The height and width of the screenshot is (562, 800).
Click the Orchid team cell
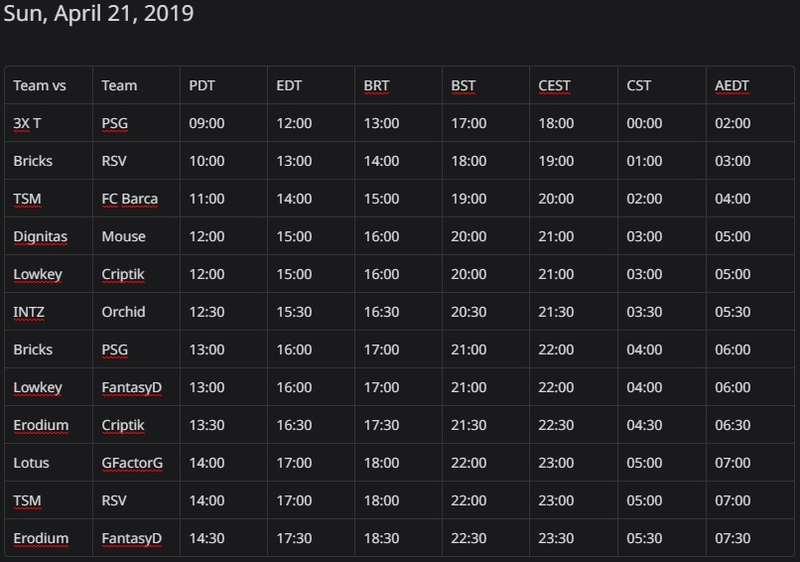coord(136,312)
